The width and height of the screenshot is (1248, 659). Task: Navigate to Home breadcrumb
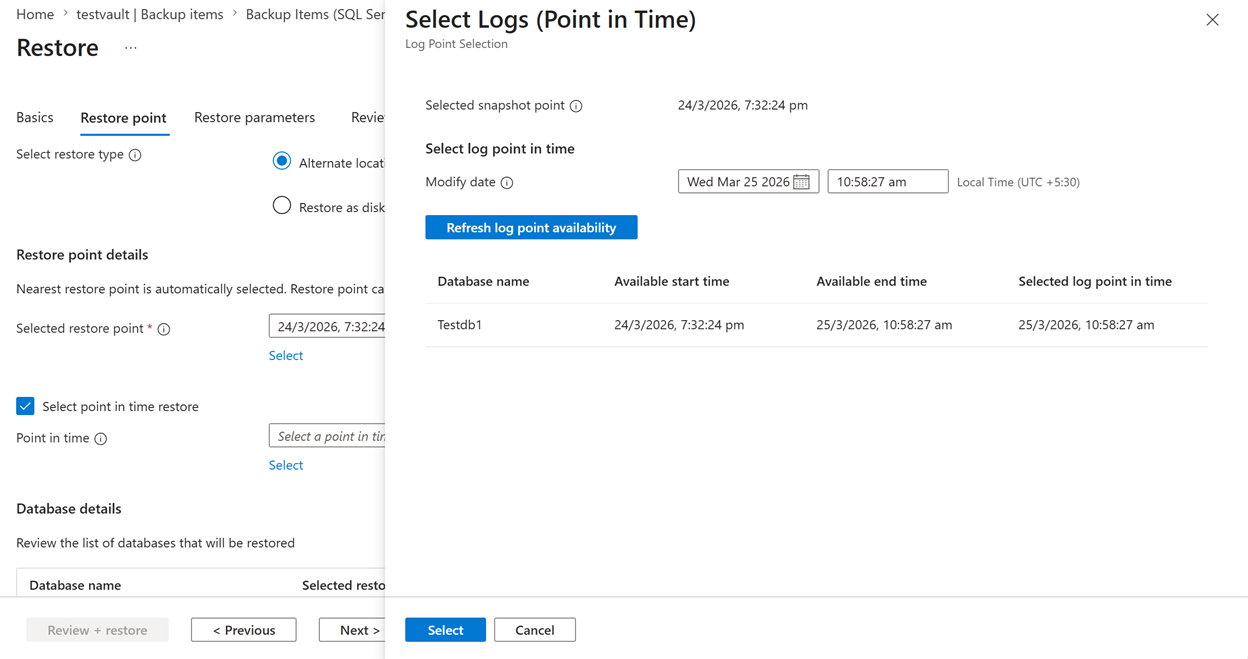[35, 14]
